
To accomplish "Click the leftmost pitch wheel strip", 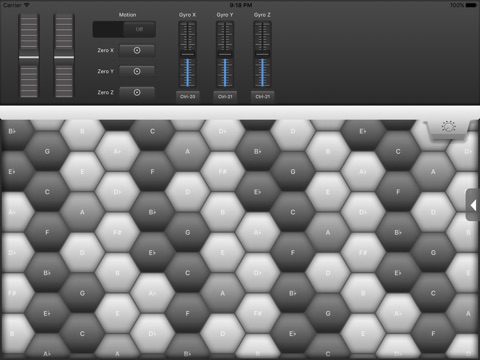I will [29, 56].
